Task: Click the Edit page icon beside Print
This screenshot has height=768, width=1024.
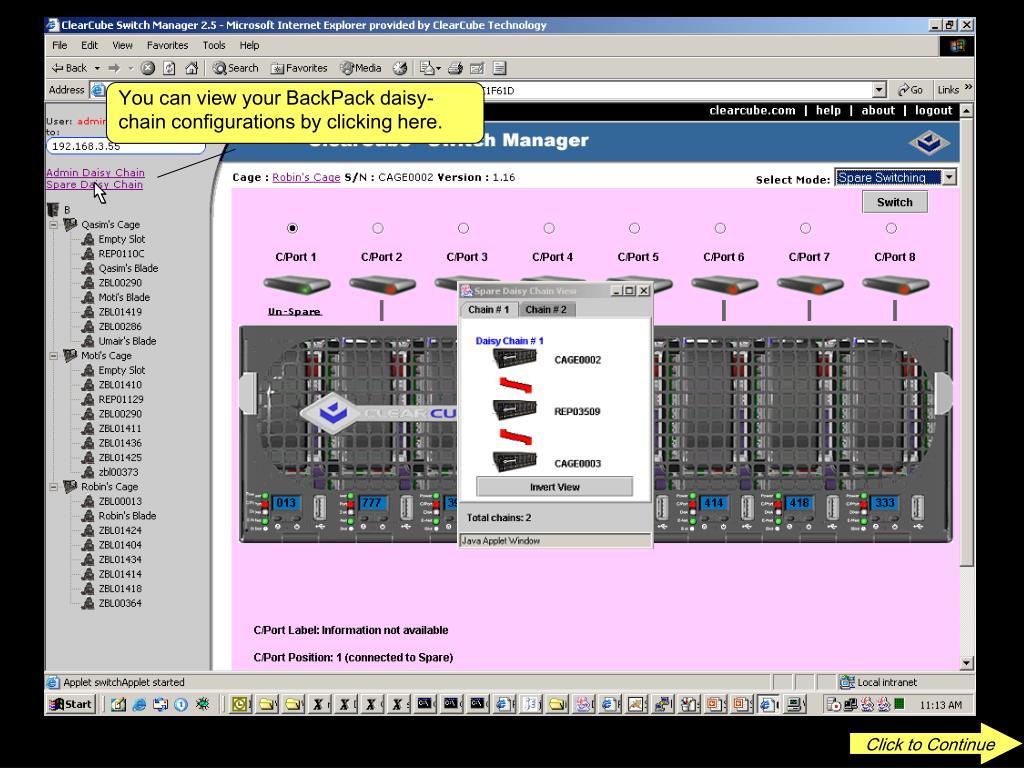Action: pyautogui.click(x=477, y=68)
